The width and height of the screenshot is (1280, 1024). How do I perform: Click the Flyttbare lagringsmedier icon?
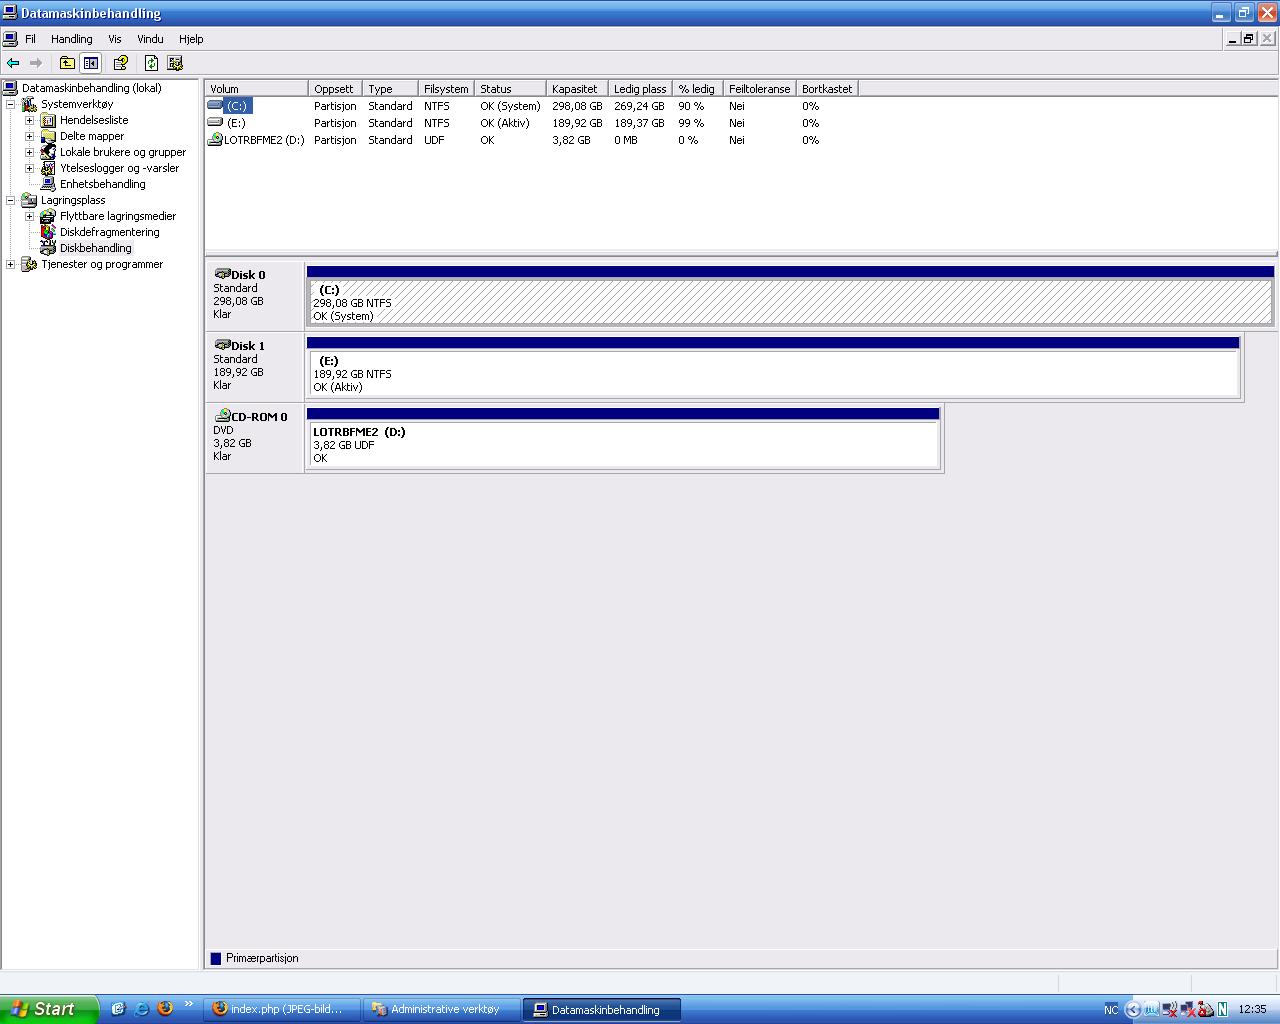pyautogui.click(x=48, y=216)
